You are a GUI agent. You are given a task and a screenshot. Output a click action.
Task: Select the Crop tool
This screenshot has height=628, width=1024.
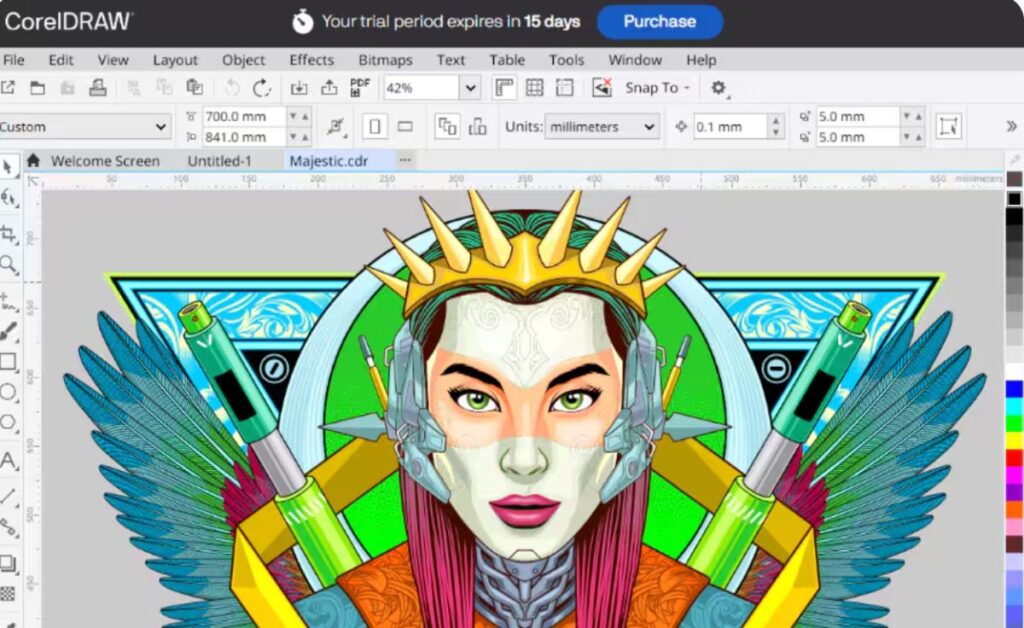8,233
